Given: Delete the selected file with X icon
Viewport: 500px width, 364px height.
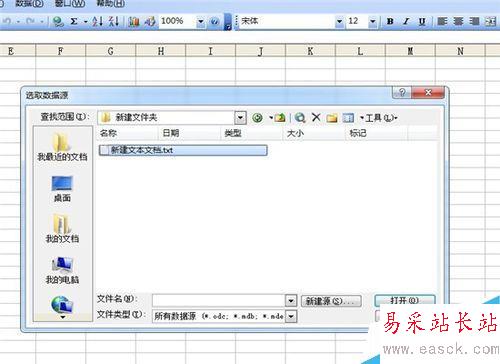Looking at the screenshot, I should (x=316, y=117).
